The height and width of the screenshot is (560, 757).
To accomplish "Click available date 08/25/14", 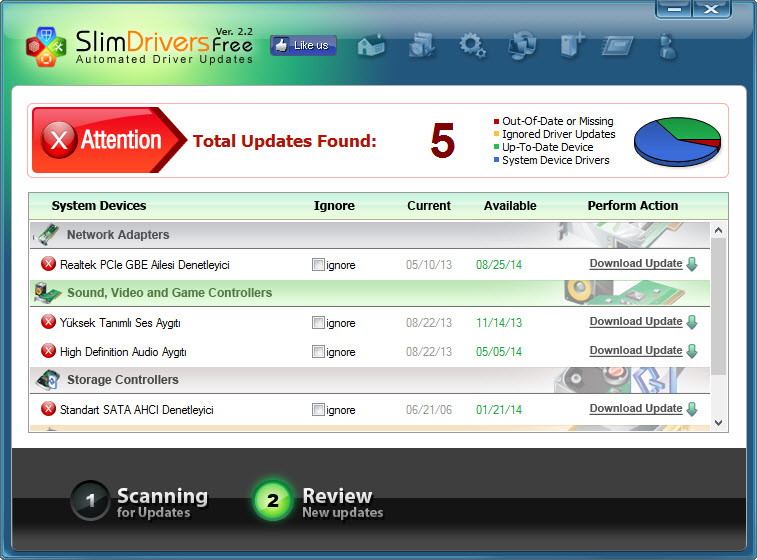I will pyautogui.click(x=499, y=265).
